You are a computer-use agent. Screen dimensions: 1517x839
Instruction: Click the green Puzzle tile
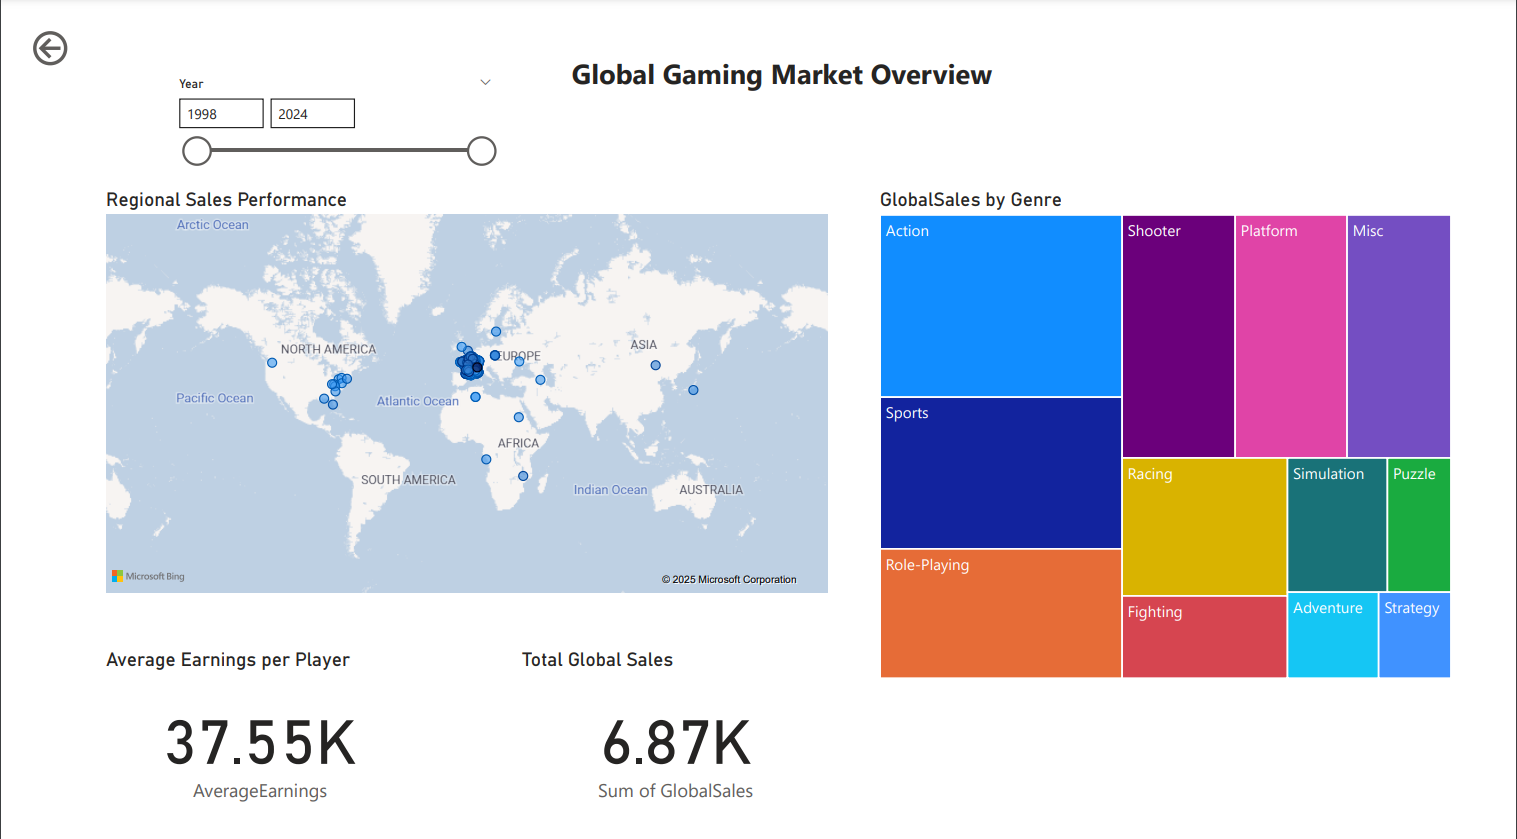(1418, 525)
